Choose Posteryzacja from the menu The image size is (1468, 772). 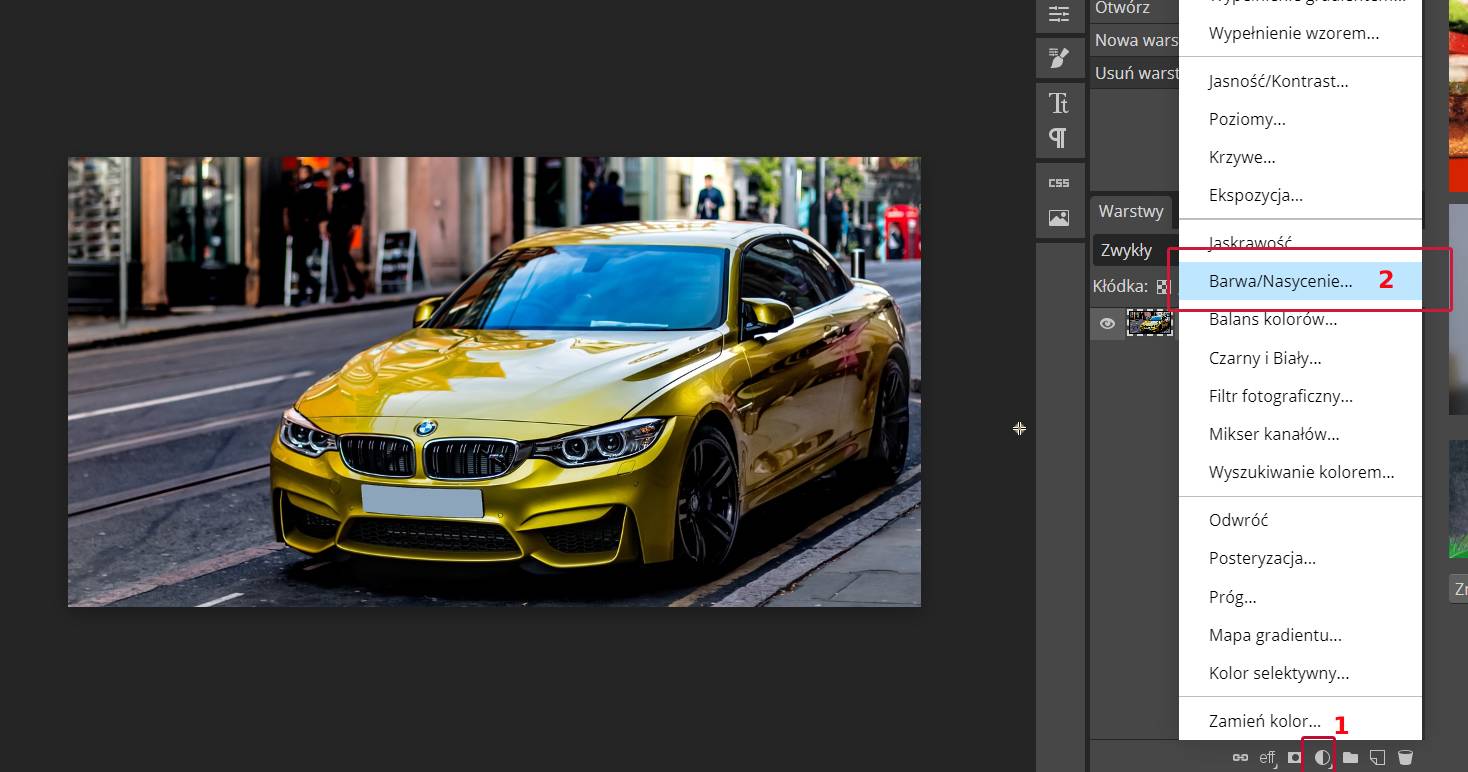click(x=1300, y=558)
